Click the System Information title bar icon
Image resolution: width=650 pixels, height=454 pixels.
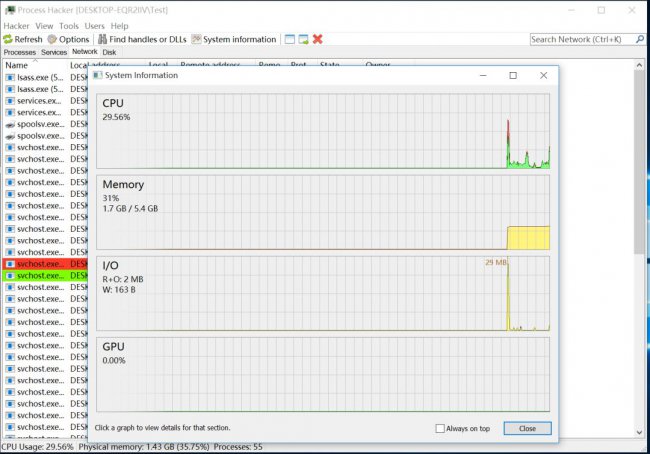coord(98,75)
